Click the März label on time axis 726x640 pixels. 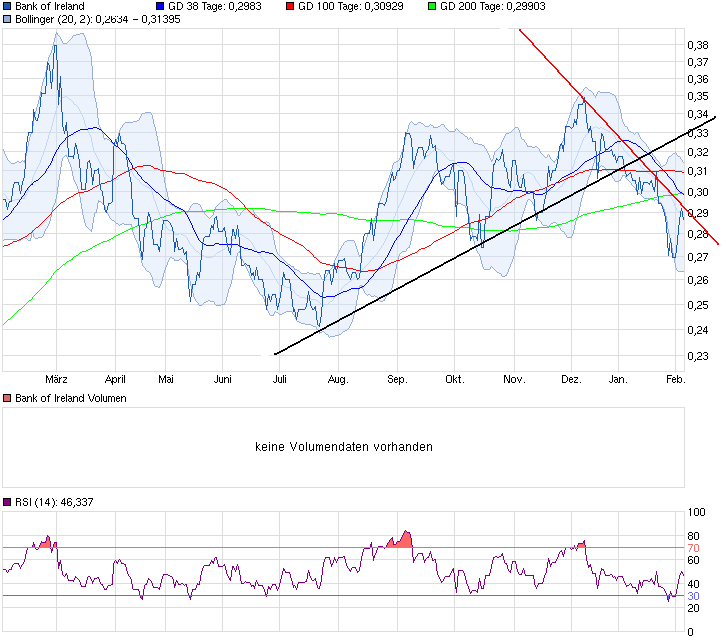[x=58, y=380]
